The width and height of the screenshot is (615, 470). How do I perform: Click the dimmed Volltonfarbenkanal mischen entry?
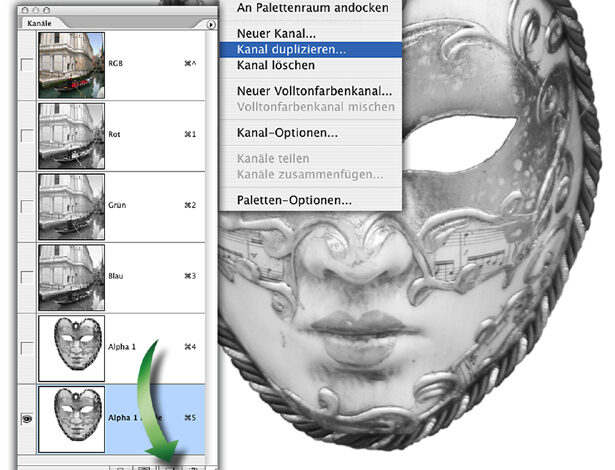tap(316, 107)
